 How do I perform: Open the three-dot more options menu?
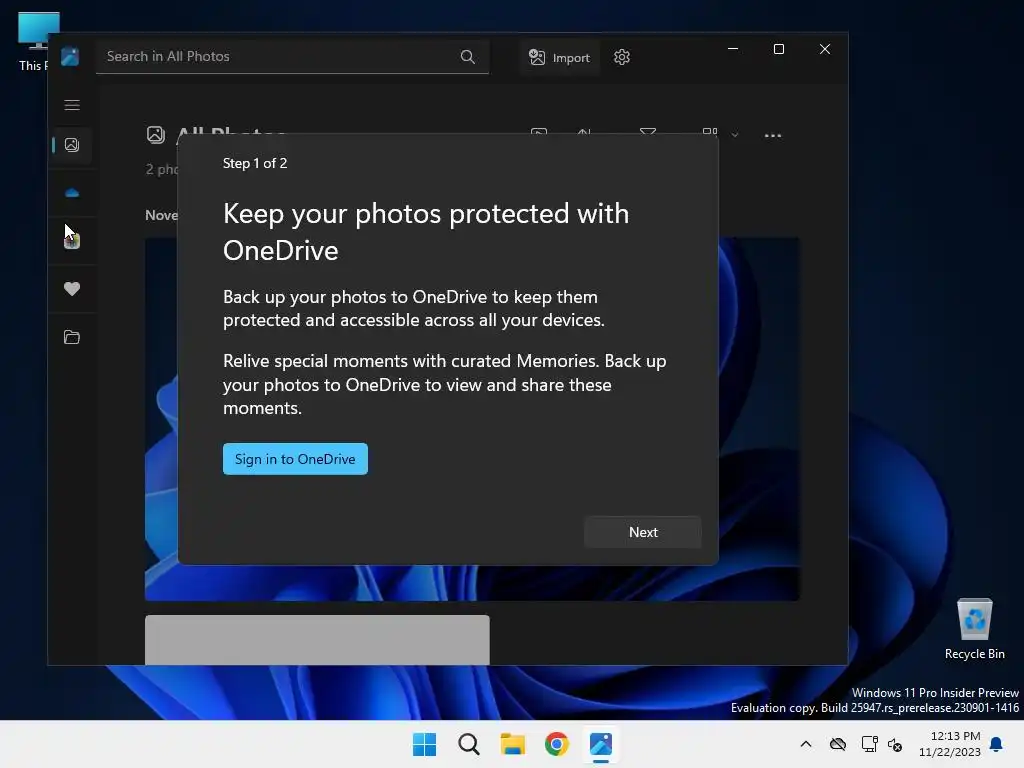pyautogui.click(x=773, y=136)
